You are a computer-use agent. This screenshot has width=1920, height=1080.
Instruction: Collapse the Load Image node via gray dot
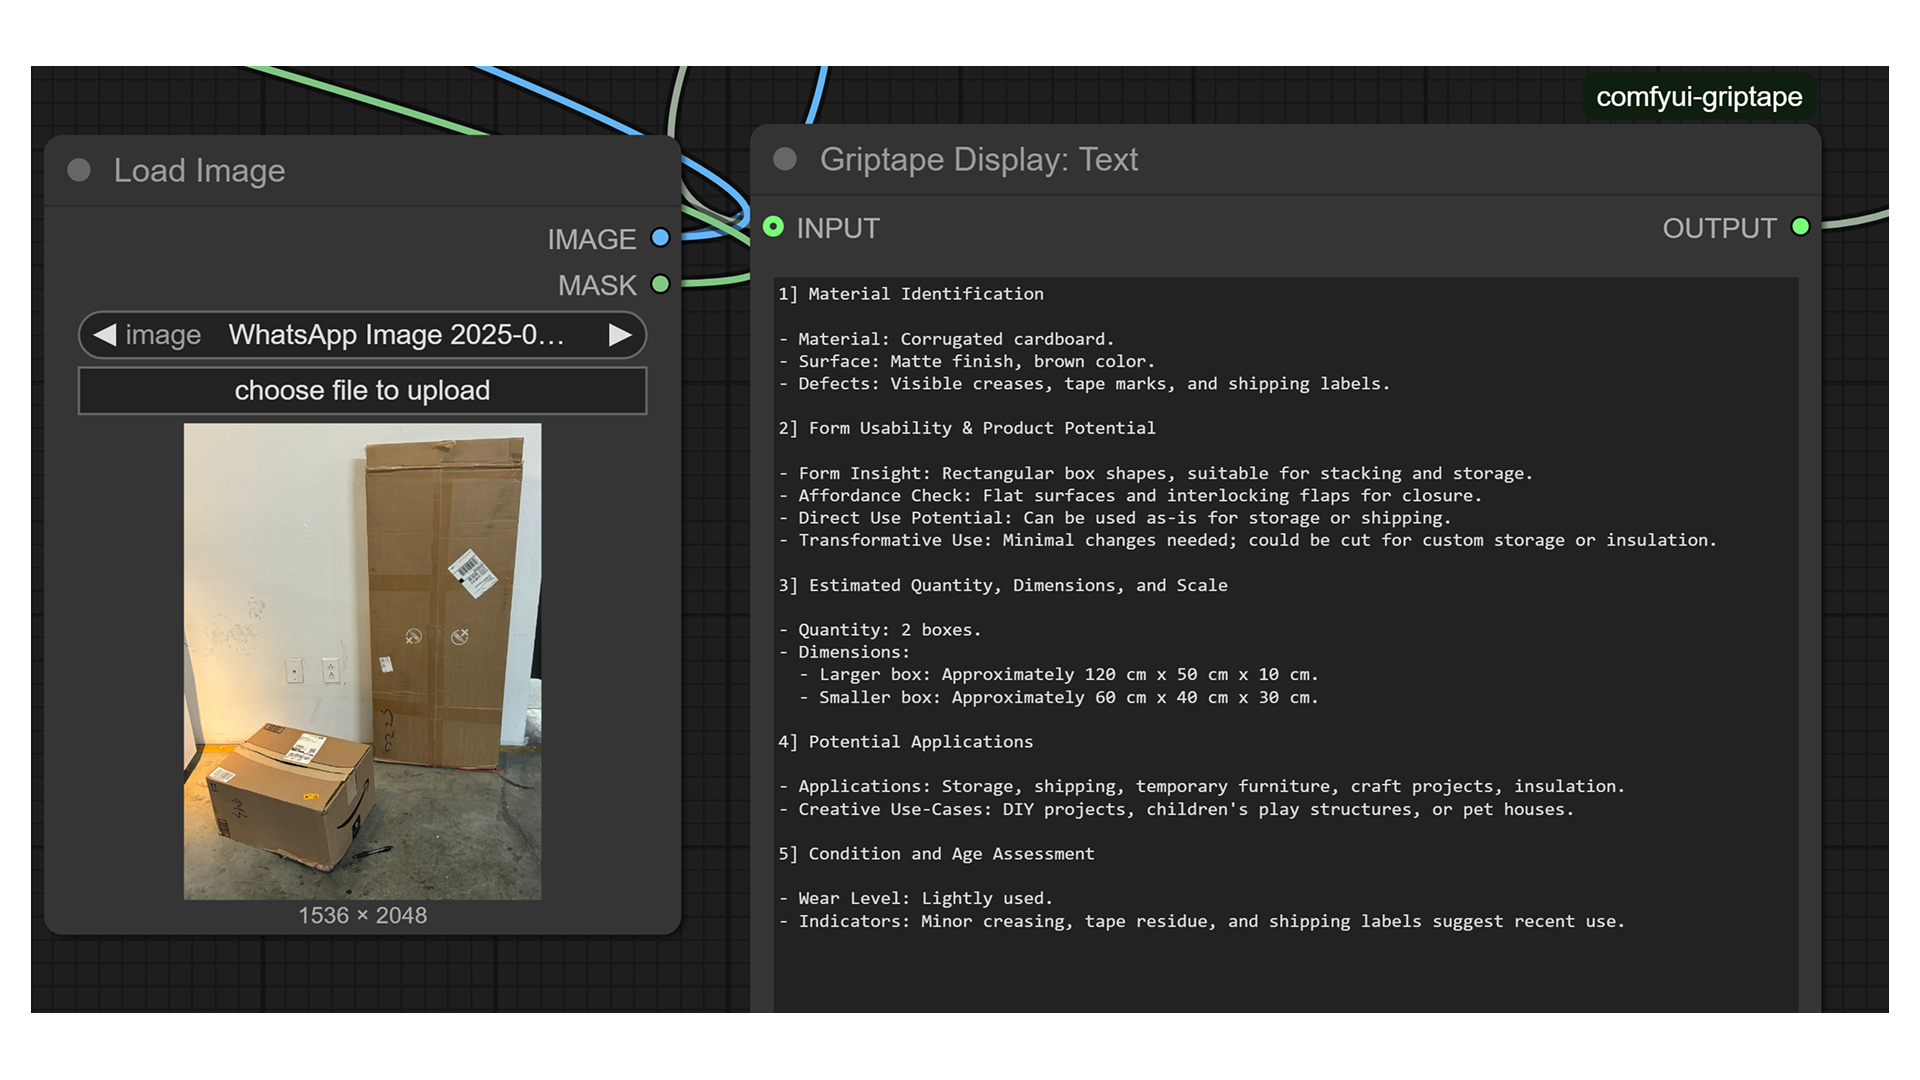[x=79, y=171]
